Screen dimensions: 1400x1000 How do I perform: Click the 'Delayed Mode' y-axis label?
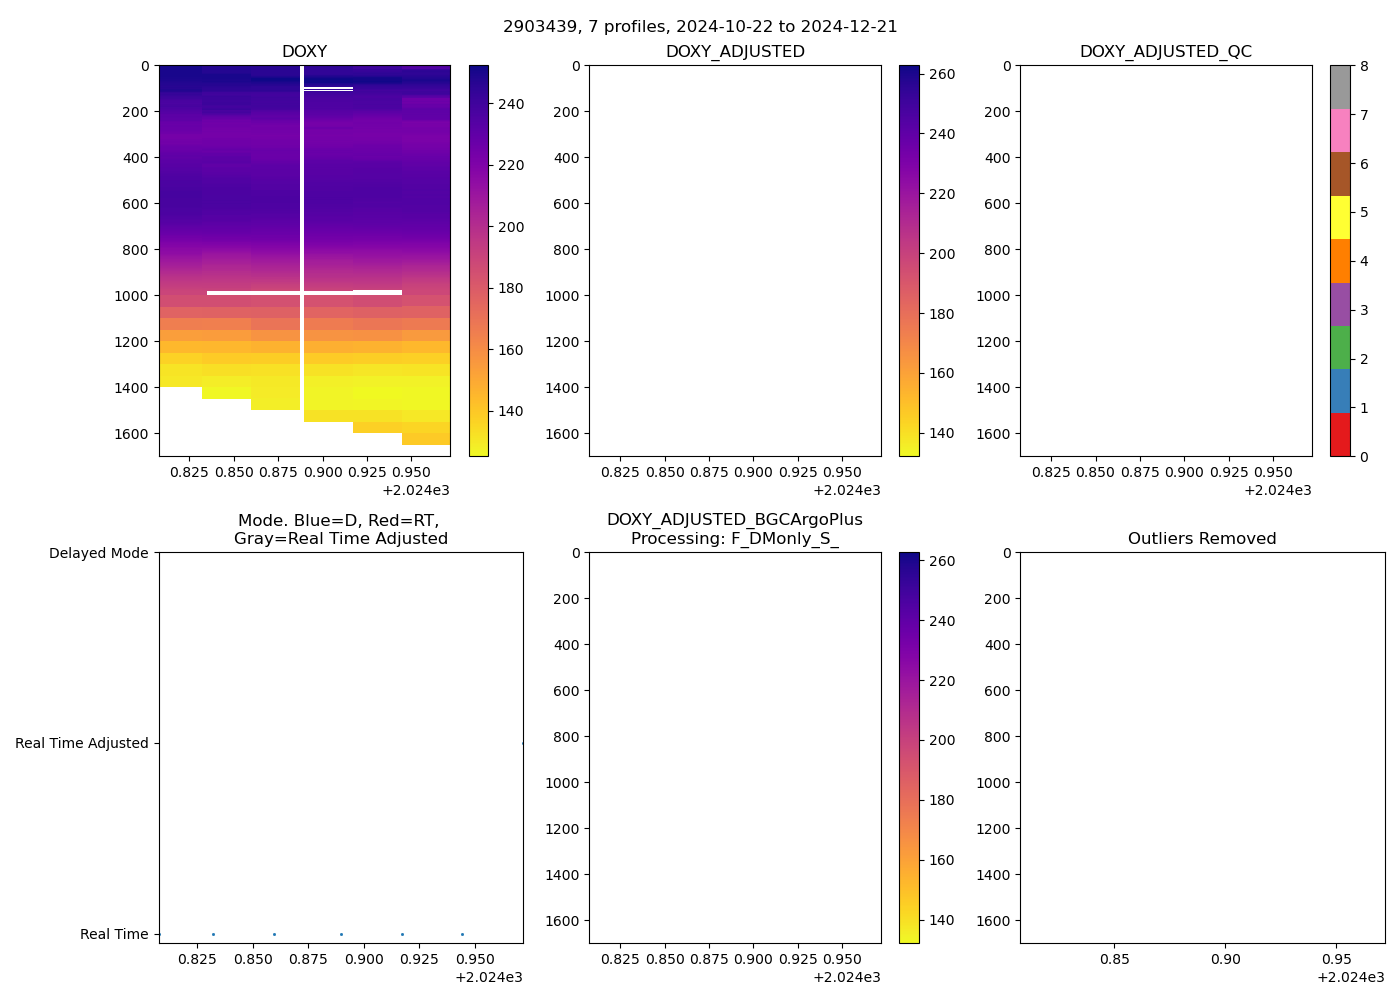(98, 553)
